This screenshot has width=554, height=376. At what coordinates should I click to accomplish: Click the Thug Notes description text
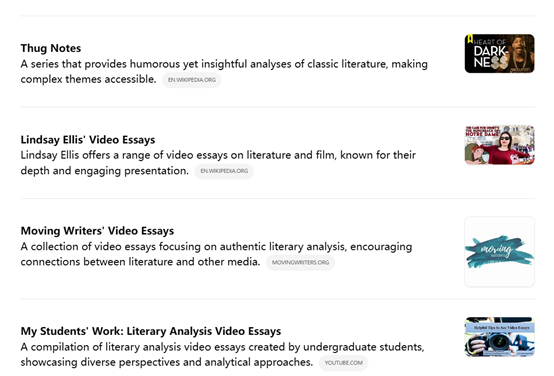[224, 71]
